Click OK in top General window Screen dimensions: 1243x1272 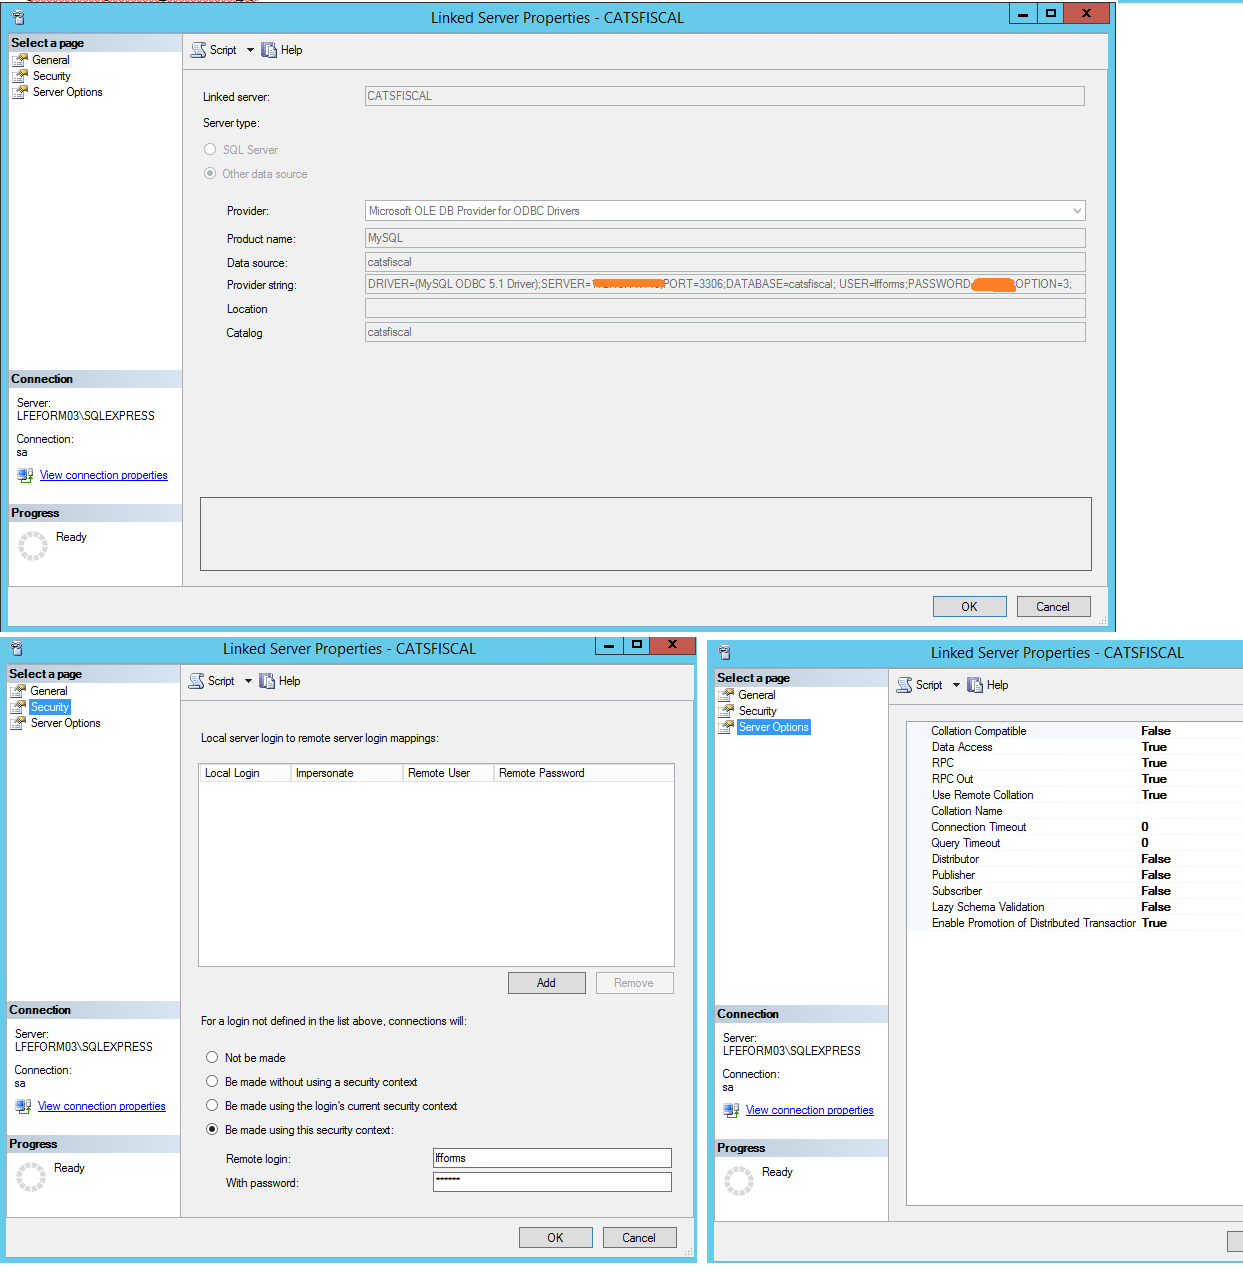(x=969, y=607)
